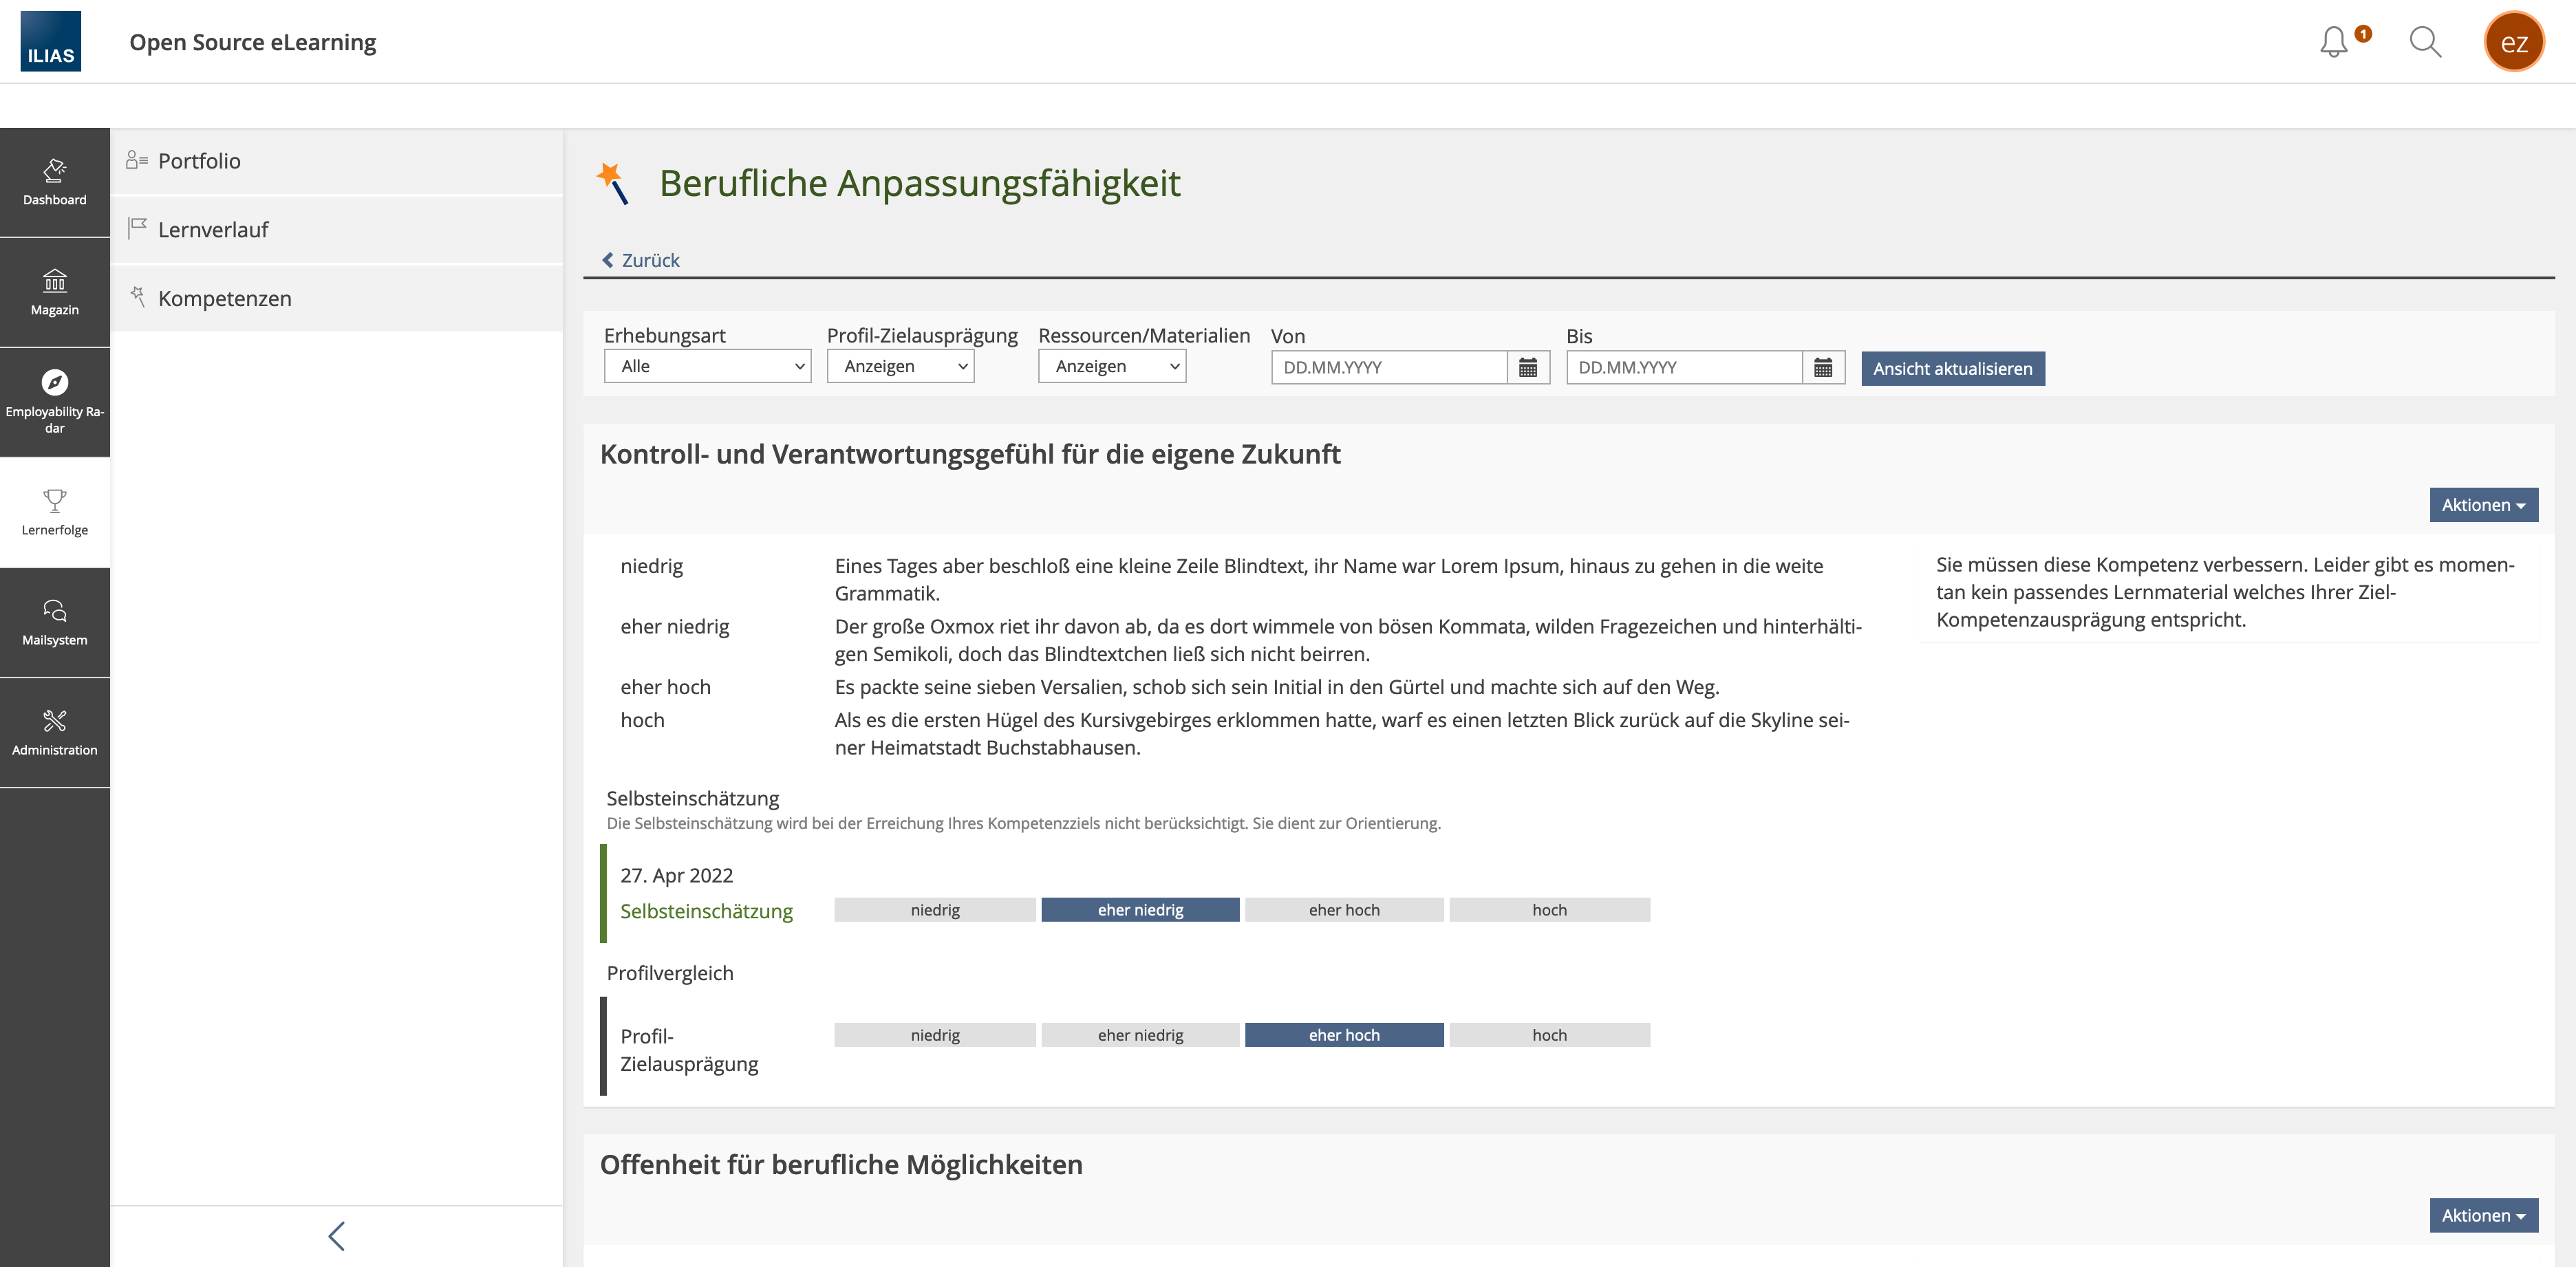Click the Ansicht aktualisieren button

(1952, 369)
